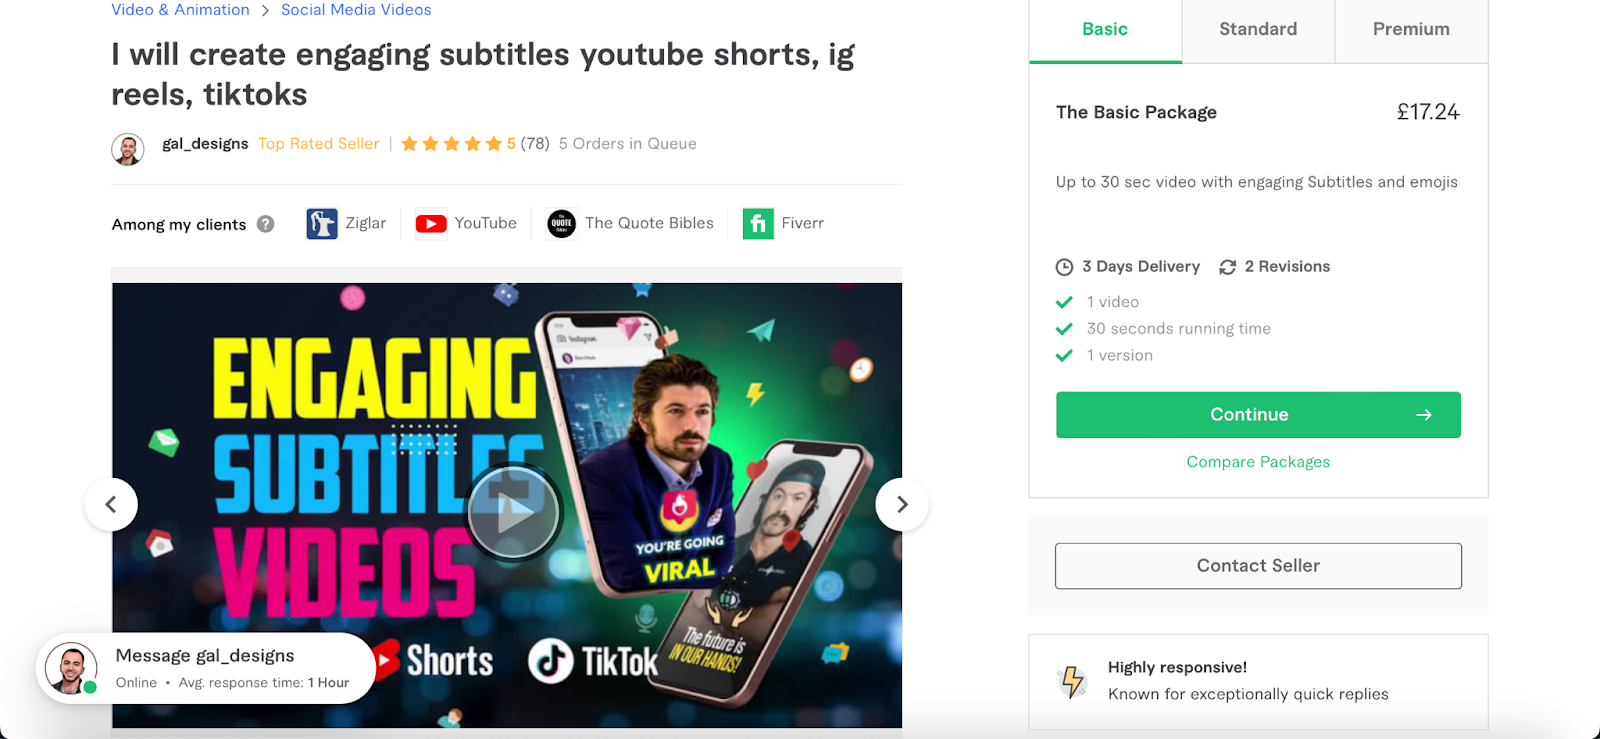Click the Contact Seller button
The width and height of the screenshot is (1600, 739).
point(1258,566)
